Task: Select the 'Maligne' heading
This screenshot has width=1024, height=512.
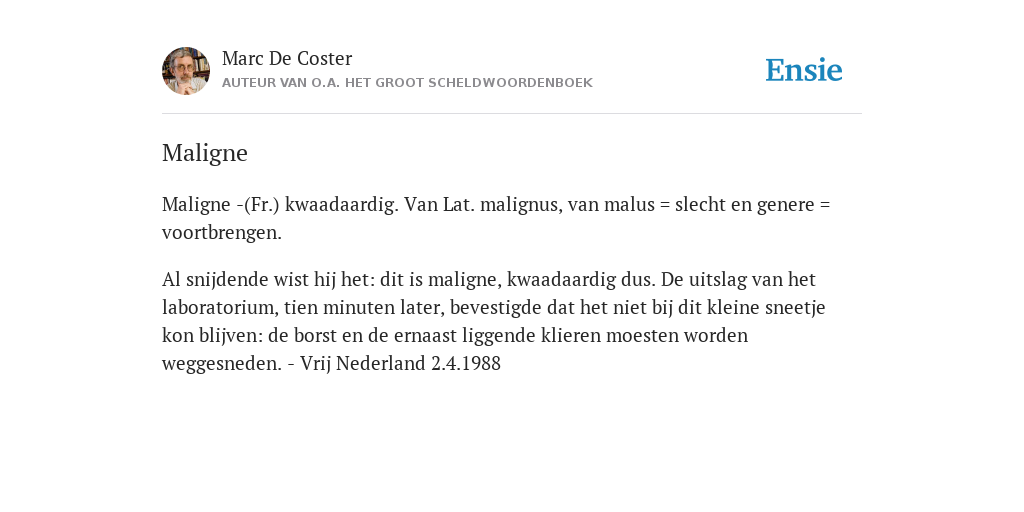Action: [x=204, y=153]
